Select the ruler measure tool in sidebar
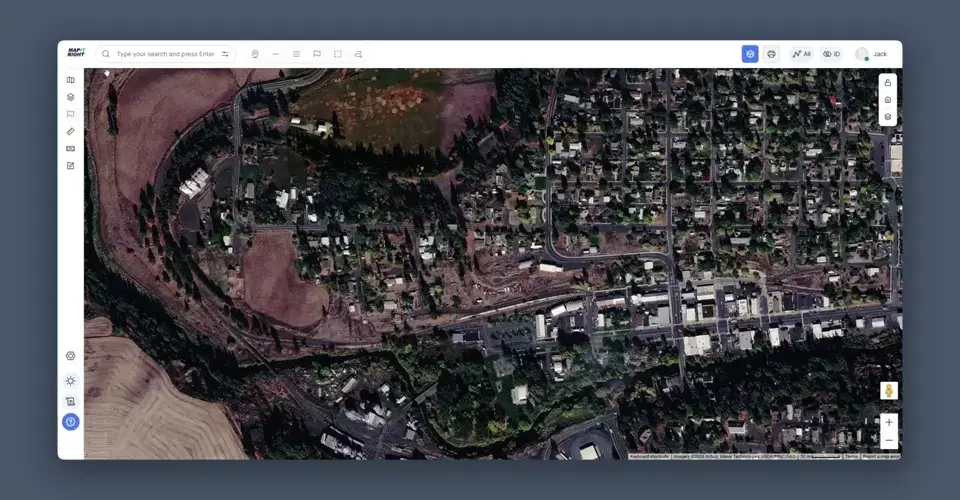This screenshot has height=500, width=960. 70,131
